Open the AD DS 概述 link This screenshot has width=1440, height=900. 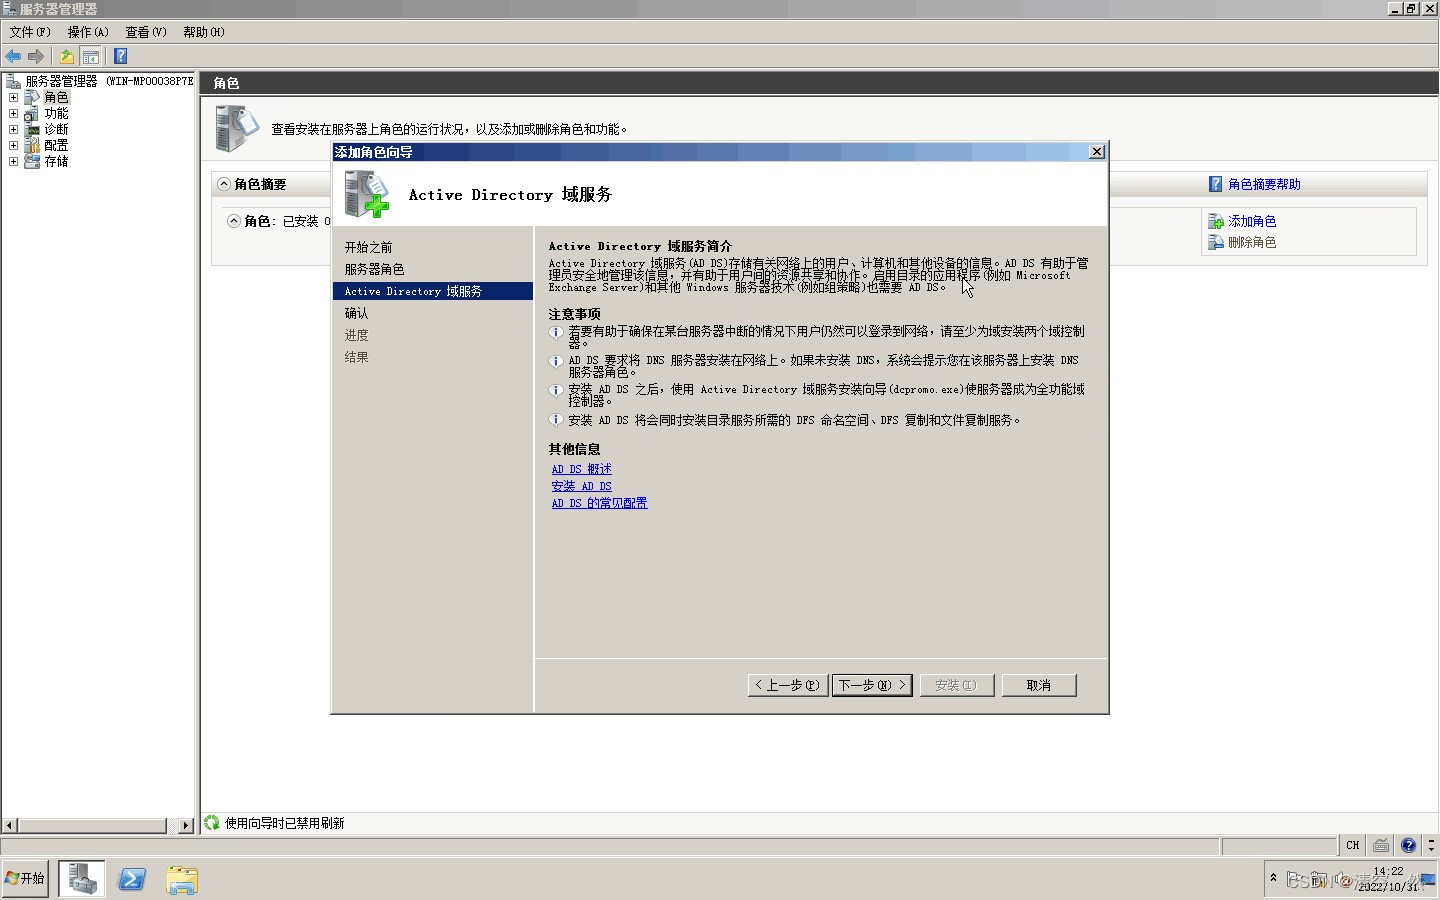click(582, 469)
